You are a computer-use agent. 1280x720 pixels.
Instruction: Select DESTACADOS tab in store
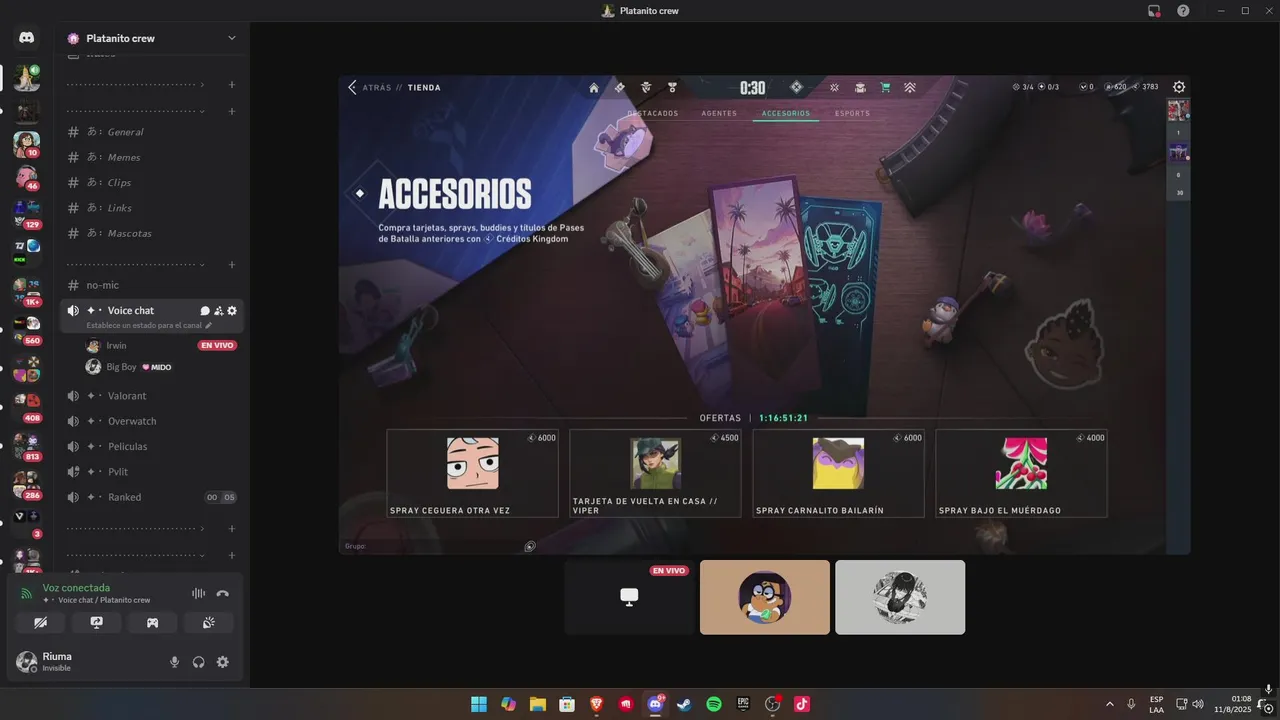pos(653,113)
